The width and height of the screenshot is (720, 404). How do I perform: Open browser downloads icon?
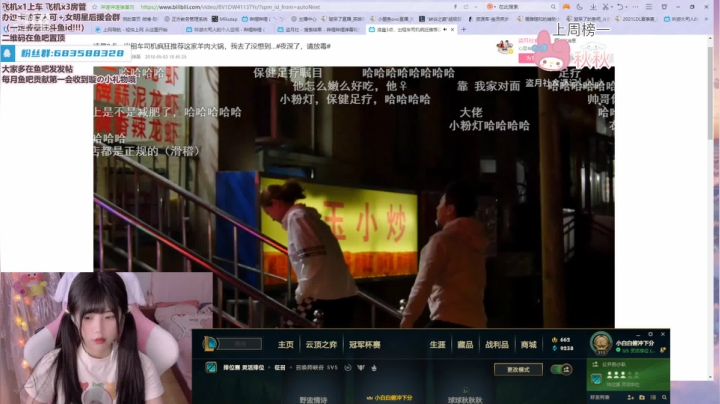coord(593,7)
